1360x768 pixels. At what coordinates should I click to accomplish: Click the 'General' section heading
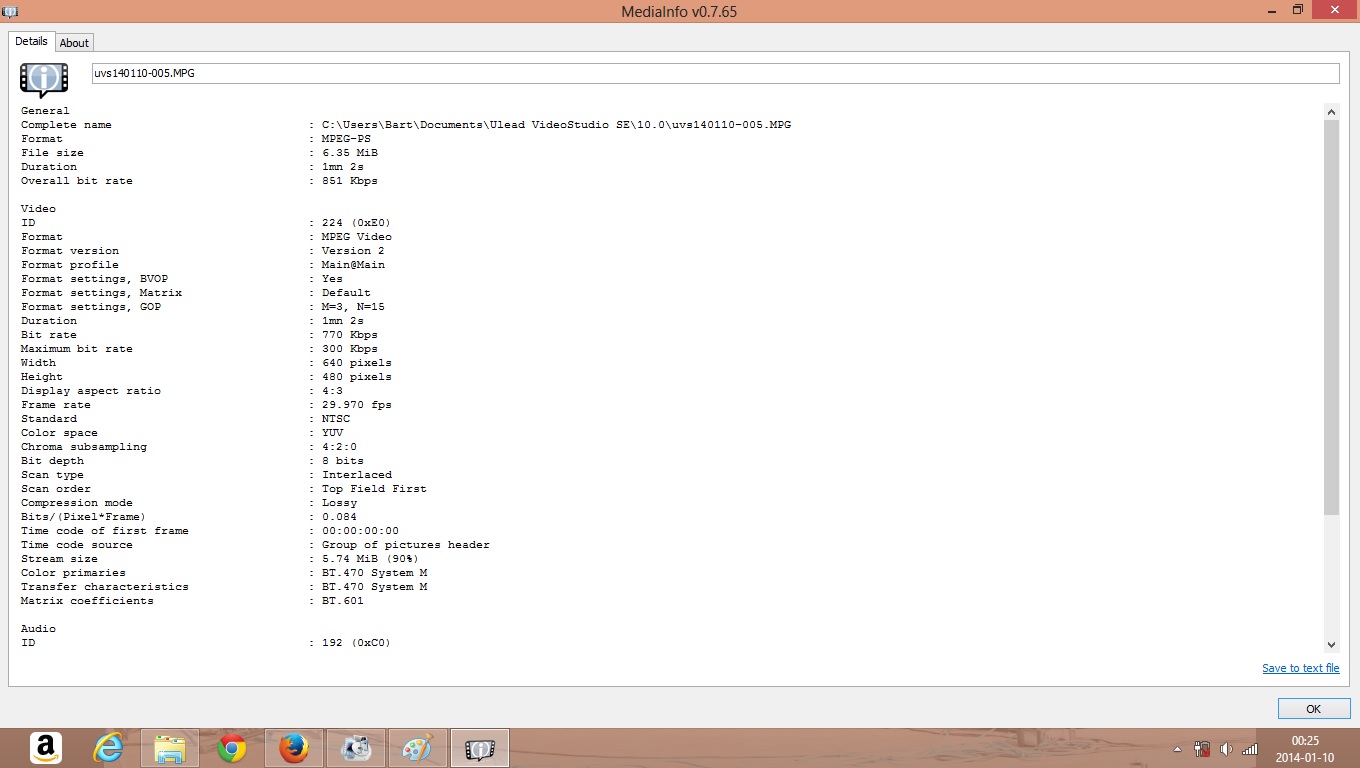45,111
